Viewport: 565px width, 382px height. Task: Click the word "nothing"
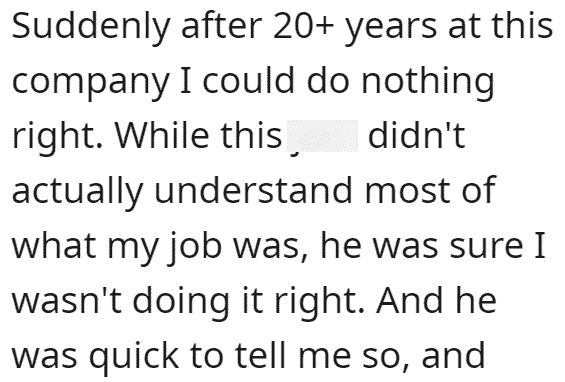click(428, 81)
